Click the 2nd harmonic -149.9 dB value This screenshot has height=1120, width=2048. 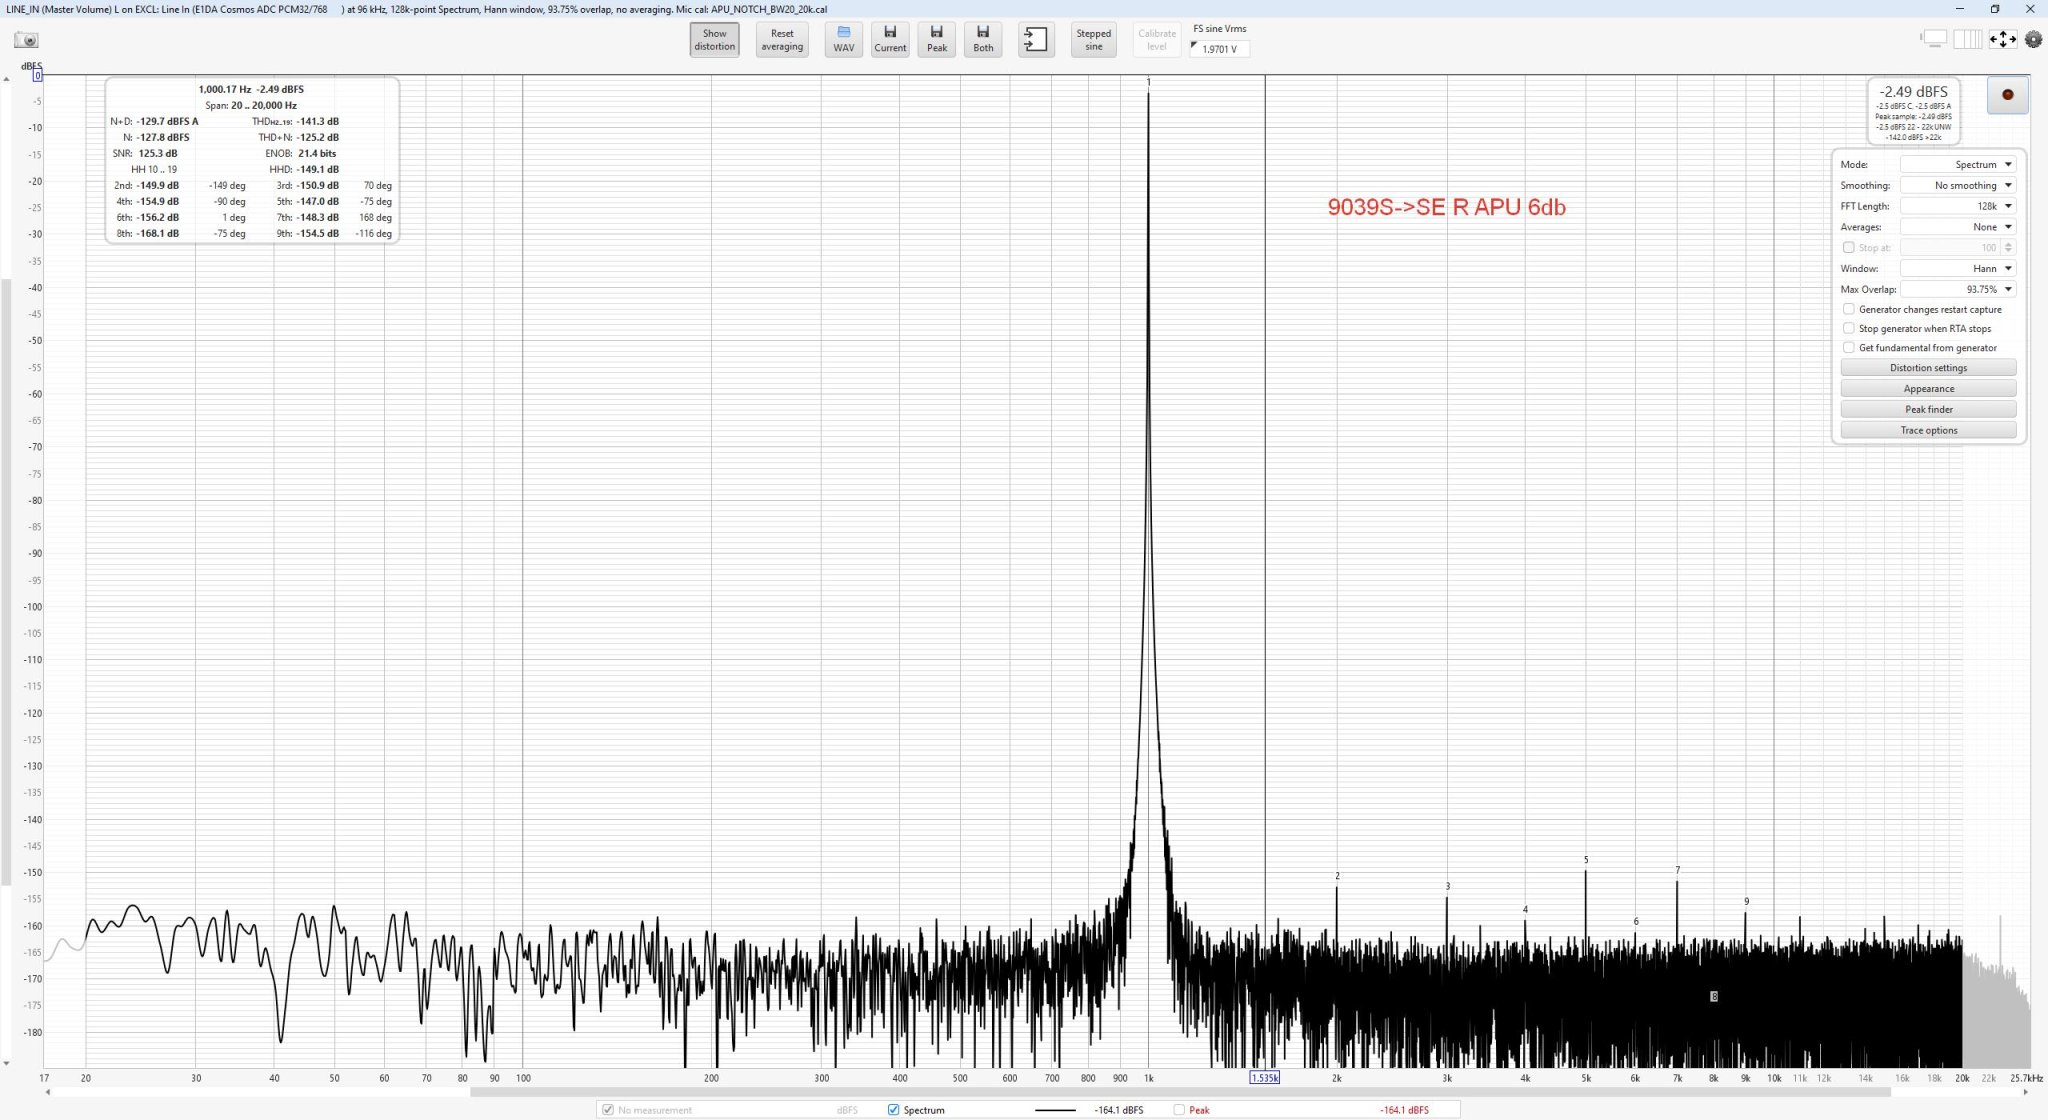pos(158,185)
